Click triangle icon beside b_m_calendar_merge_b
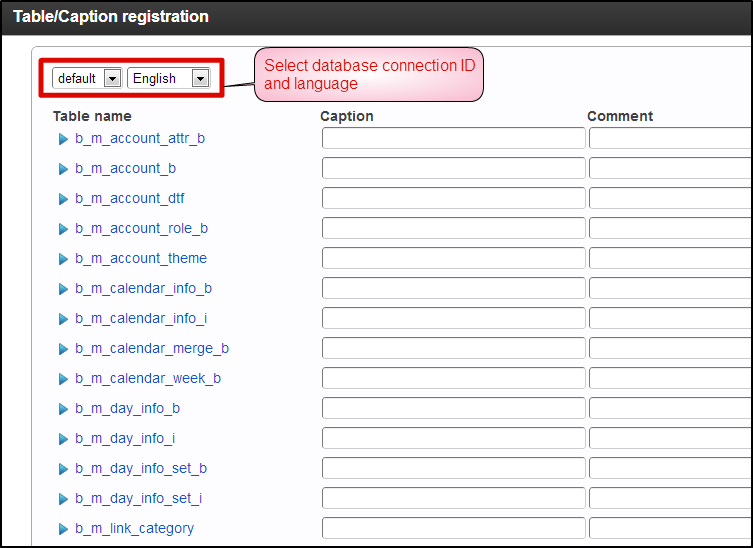This screenshot has width=753, height=548. coord(63,349)
